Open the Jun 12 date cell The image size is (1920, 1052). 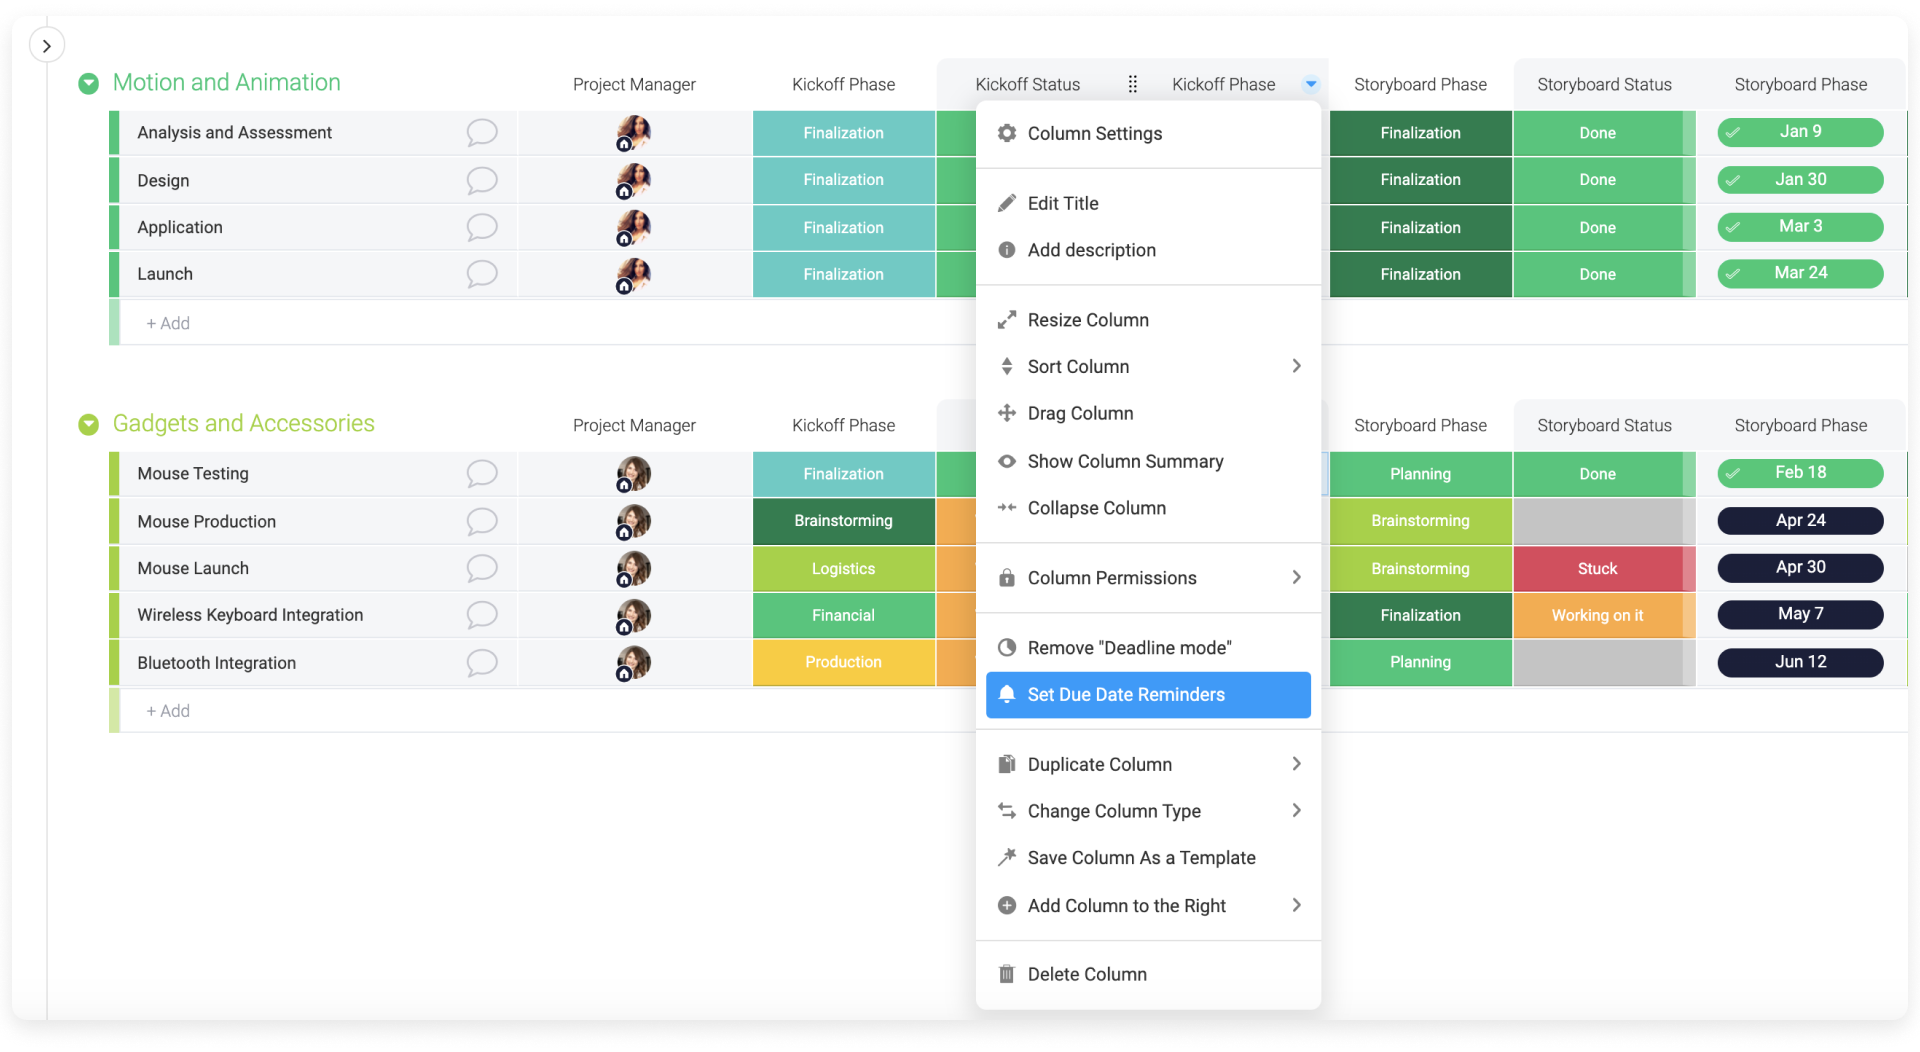coord(1800,662)
